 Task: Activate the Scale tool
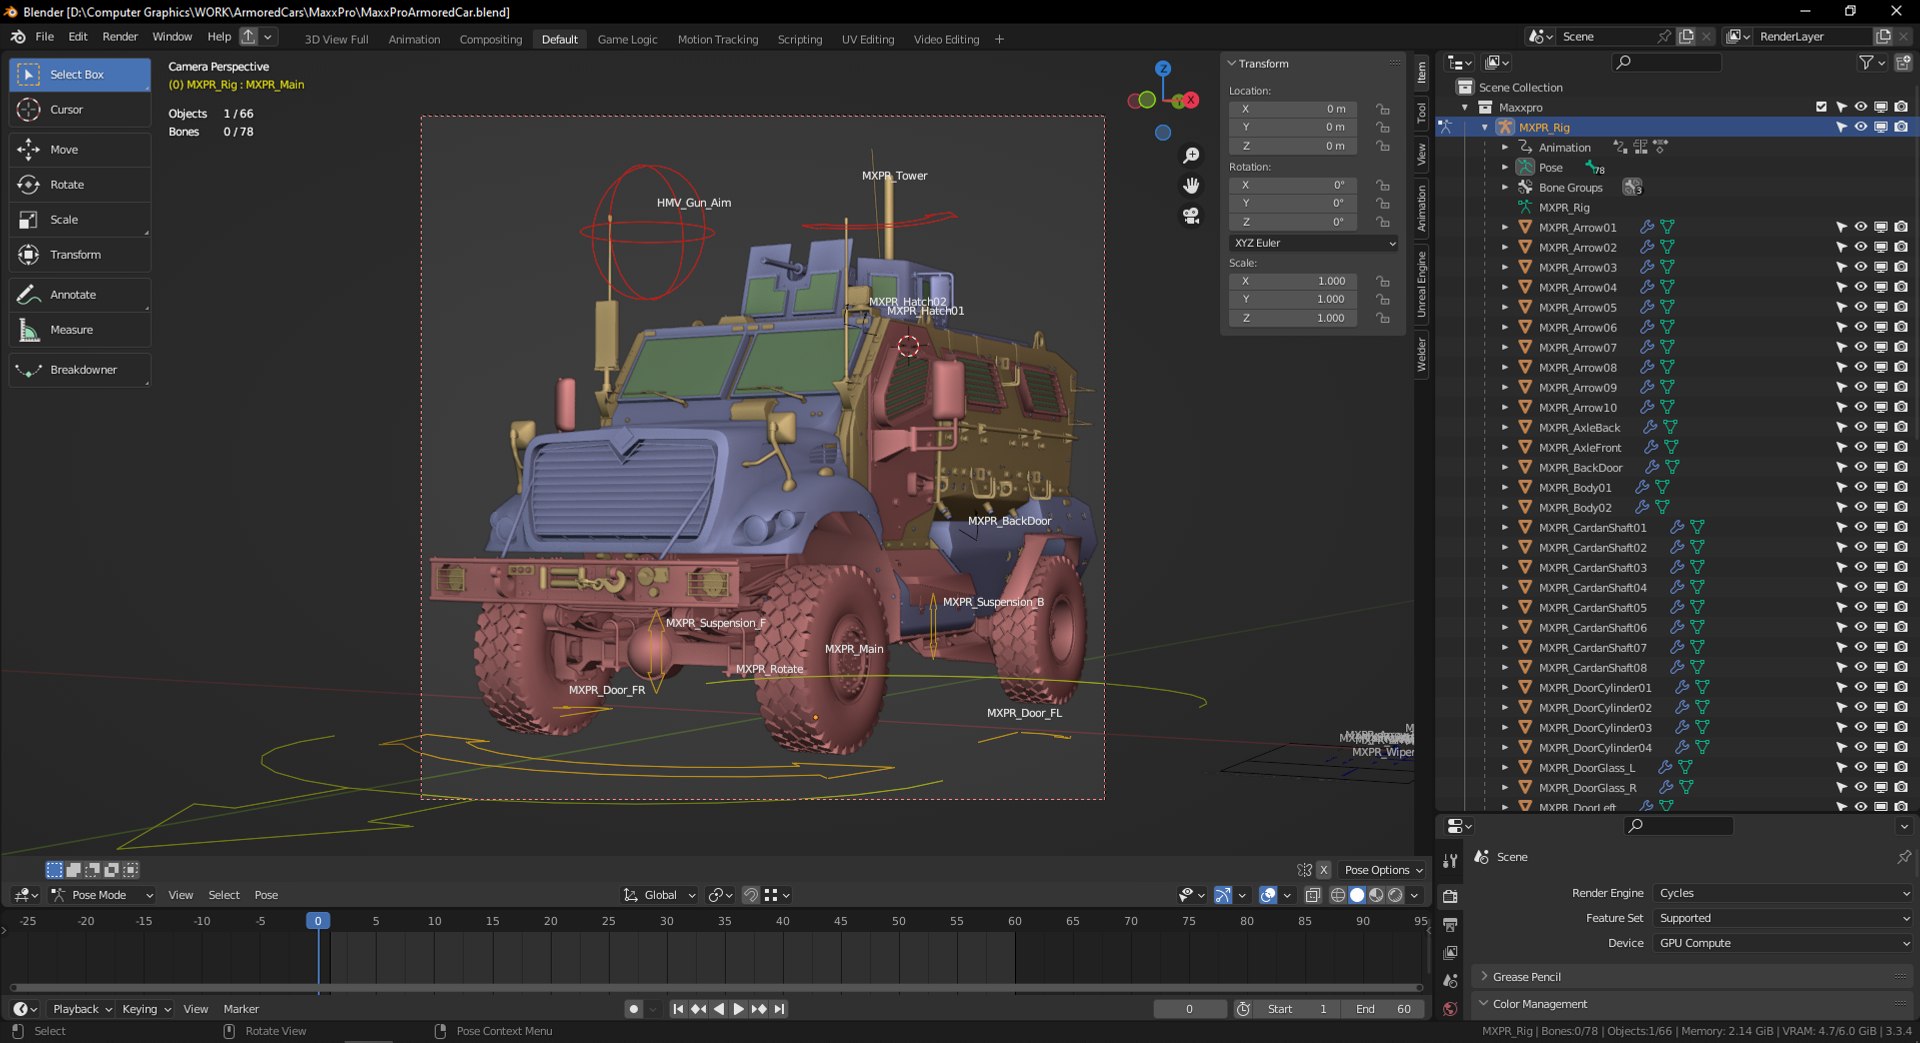[x=80, y=220]
